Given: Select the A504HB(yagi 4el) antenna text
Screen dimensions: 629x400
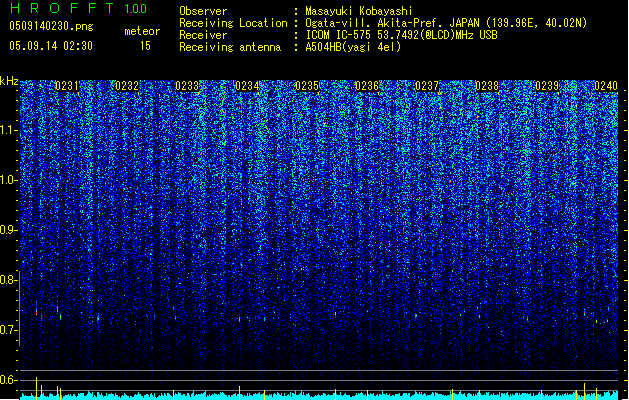Looking at the screenshot, I should 353,47.
